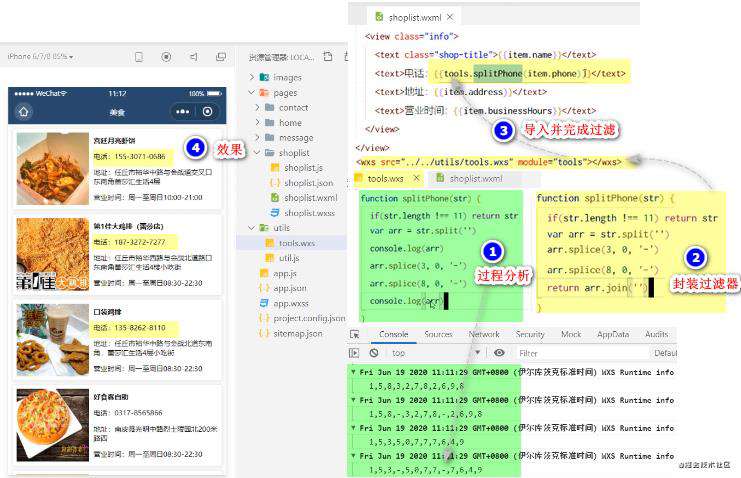Close the tools.wxs editor tab
The image size is (741, 478).
tap(416, 178)
